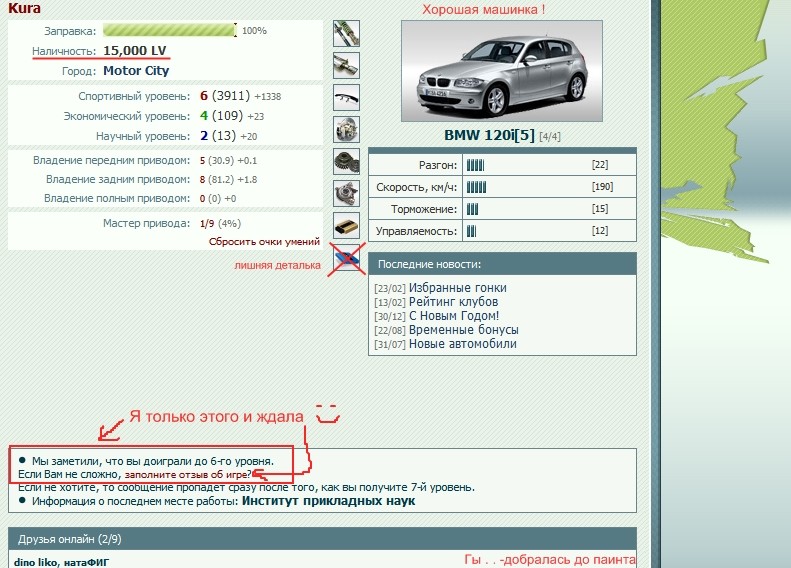The width and height of the screenshot is (791, 568).
Task: Open news item 'Рейтинг клубов'
Action: (454, 302)
